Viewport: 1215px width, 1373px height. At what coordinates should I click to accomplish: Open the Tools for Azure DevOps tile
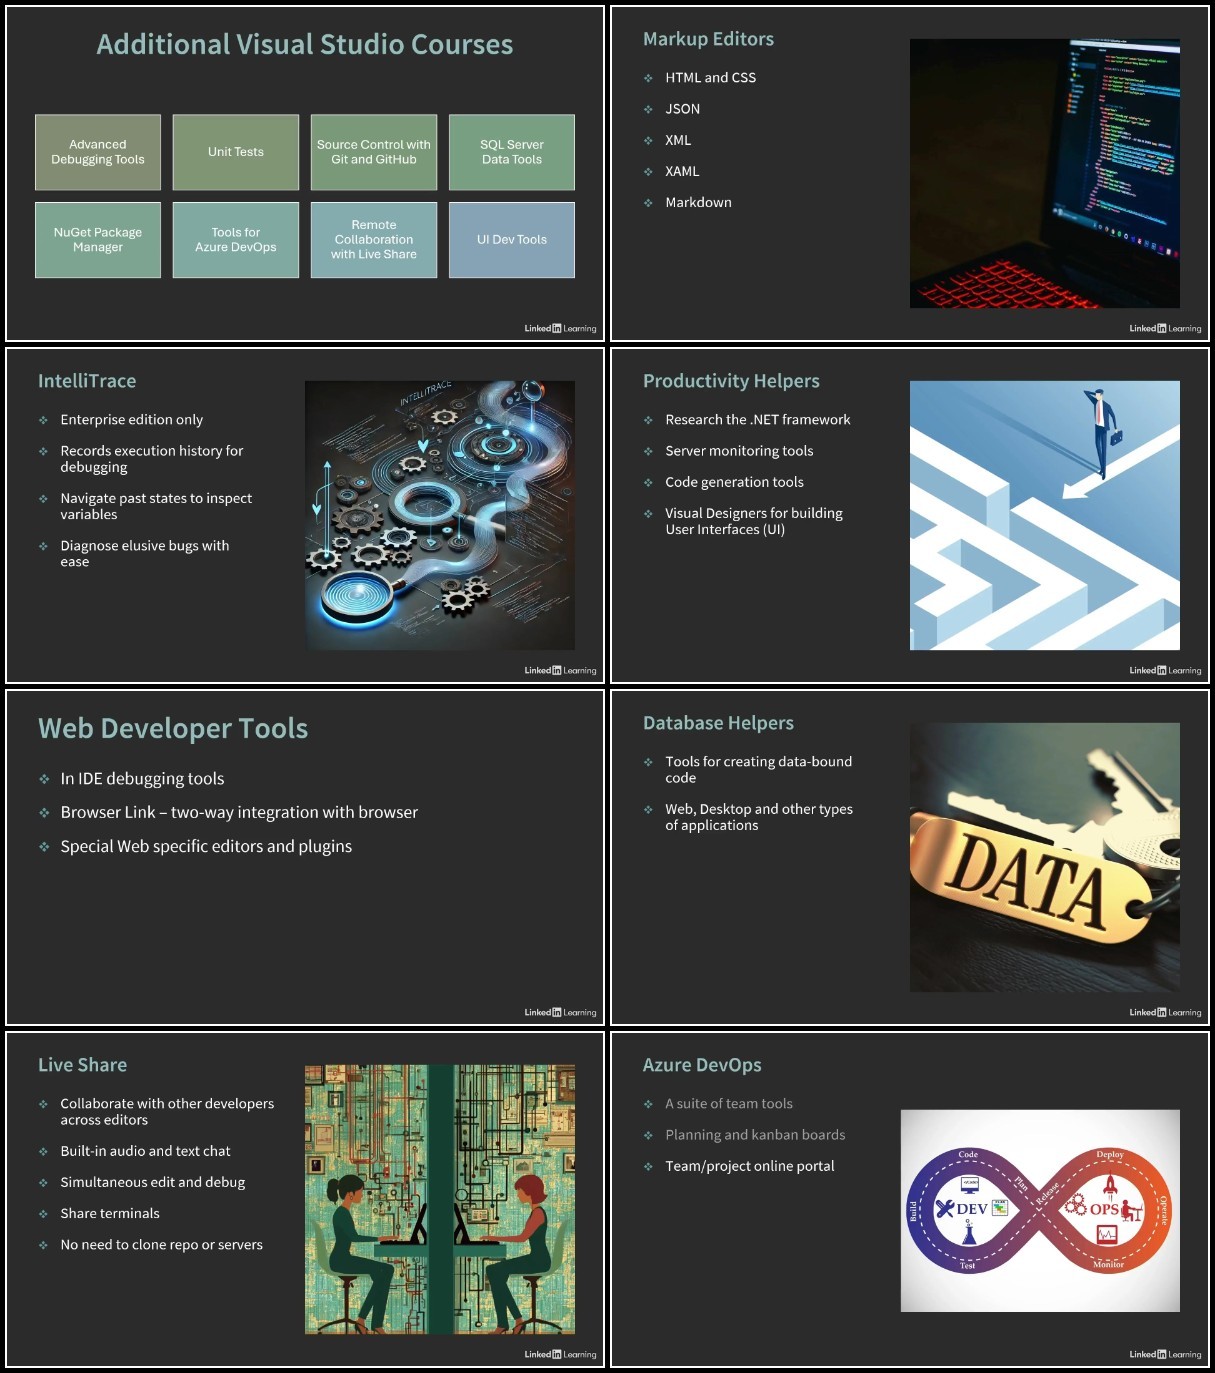coord(236,240)
